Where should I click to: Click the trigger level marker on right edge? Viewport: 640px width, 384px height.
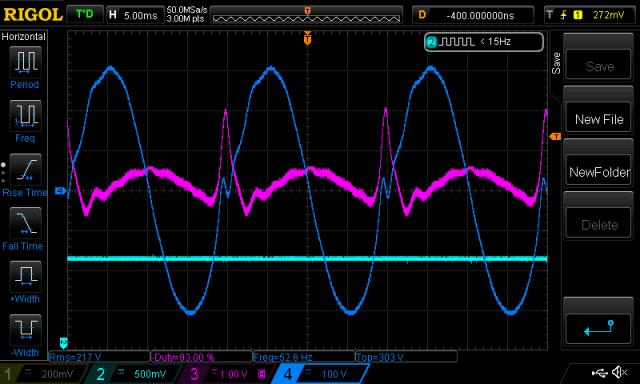(x=555, y=136)
